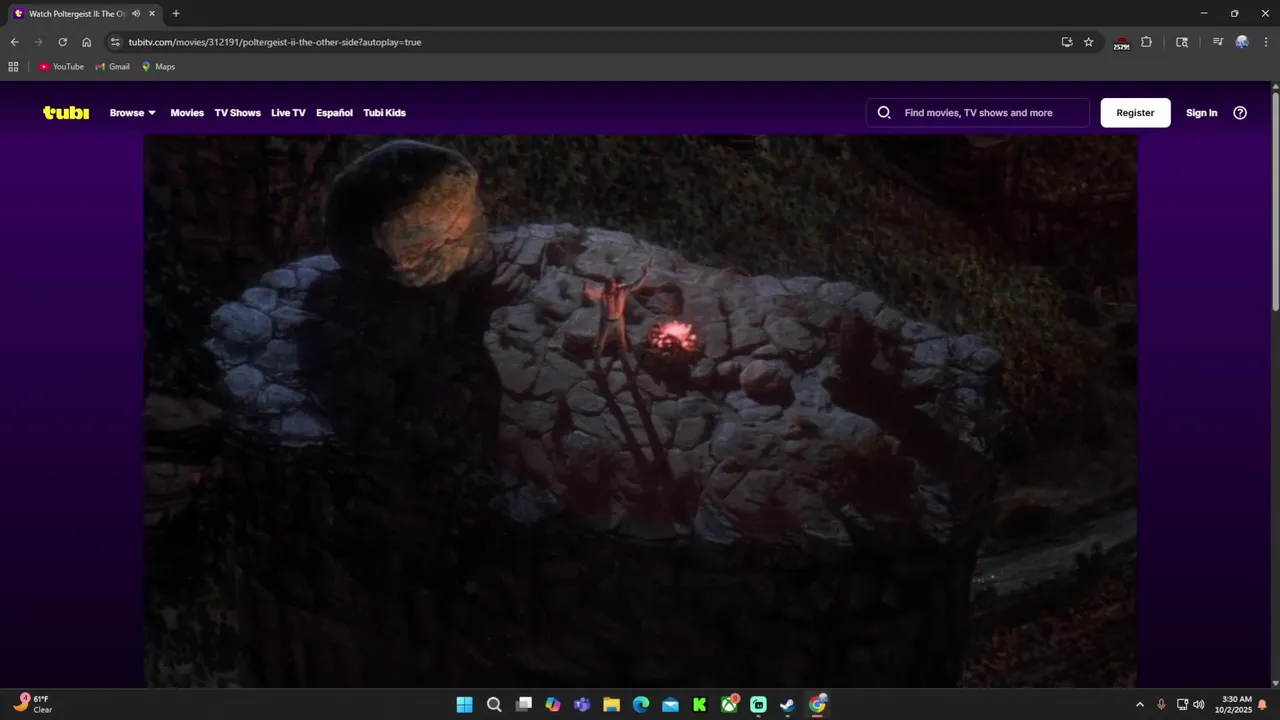Open the red extension with counter badge

[x=1121, y=43]
